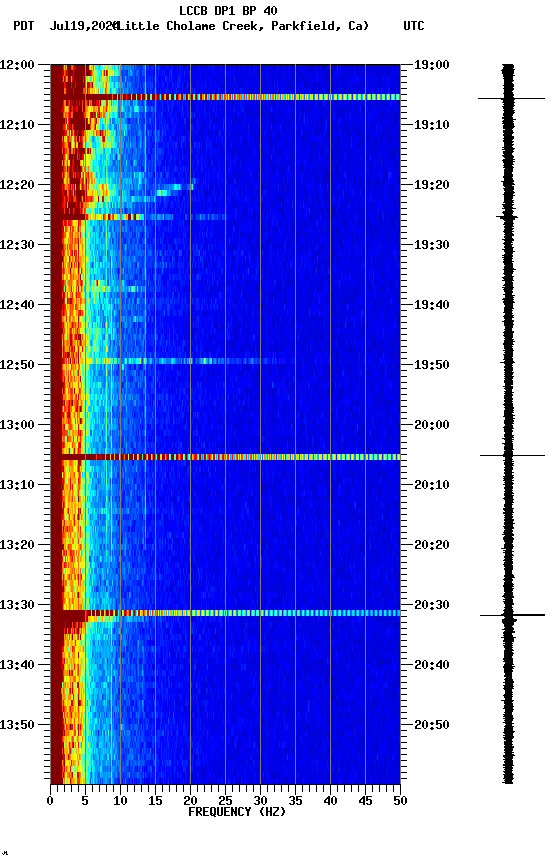Click the seismogram spike after 20:30 UTC
The image size is (552, 864).
coord(512,615)
